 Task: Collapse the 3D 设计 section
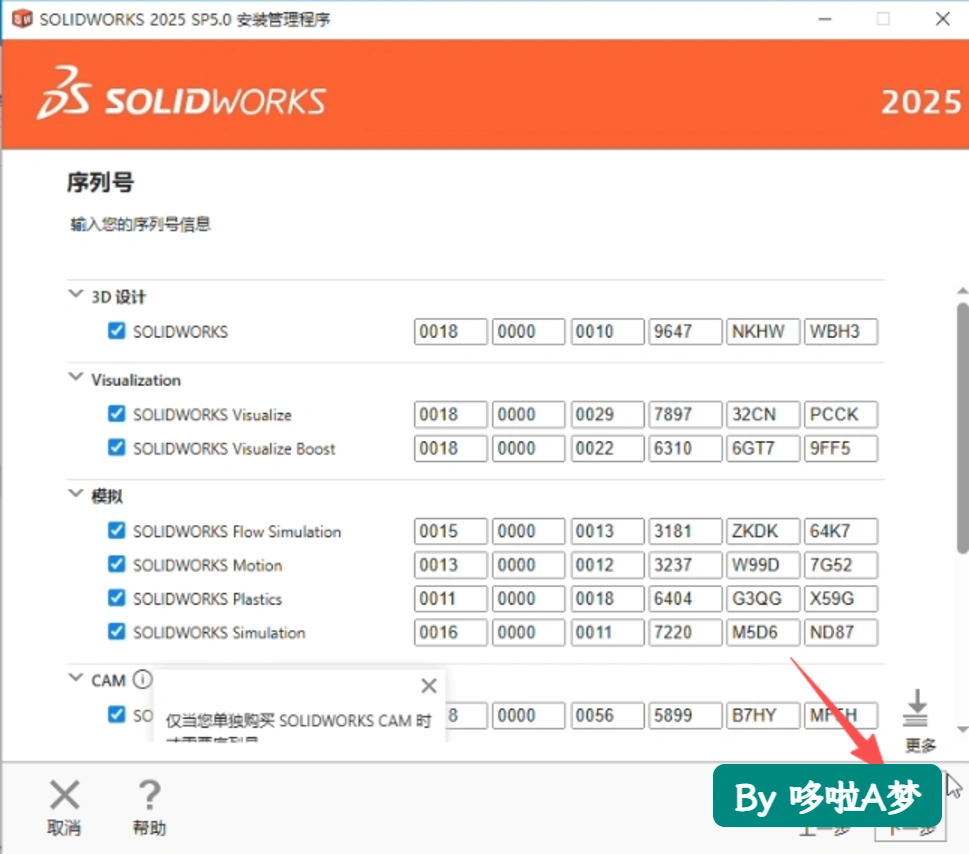75,294
